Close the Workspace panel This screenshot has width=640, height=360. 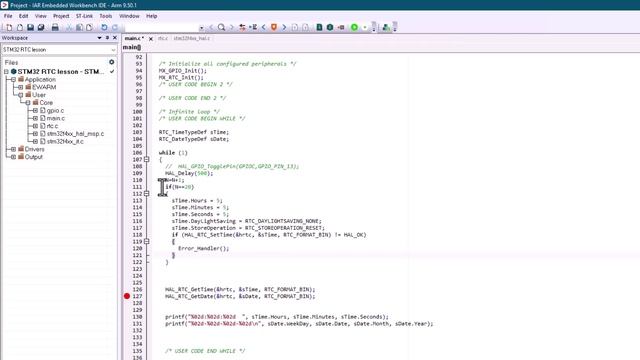[x=115, y=38]
